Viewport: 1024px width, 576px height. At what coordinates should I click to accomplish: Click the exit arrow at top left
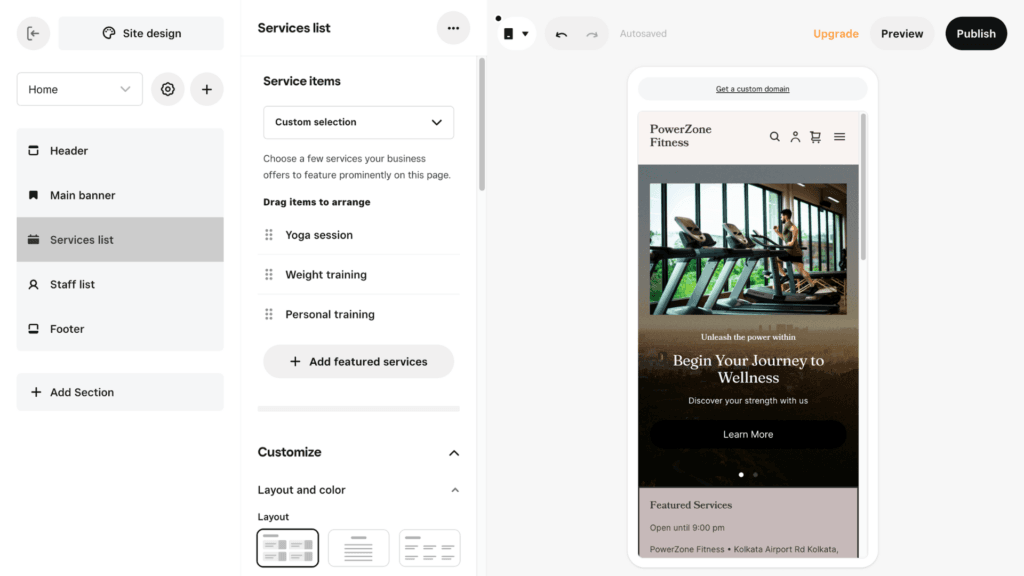tap(32, 33)
